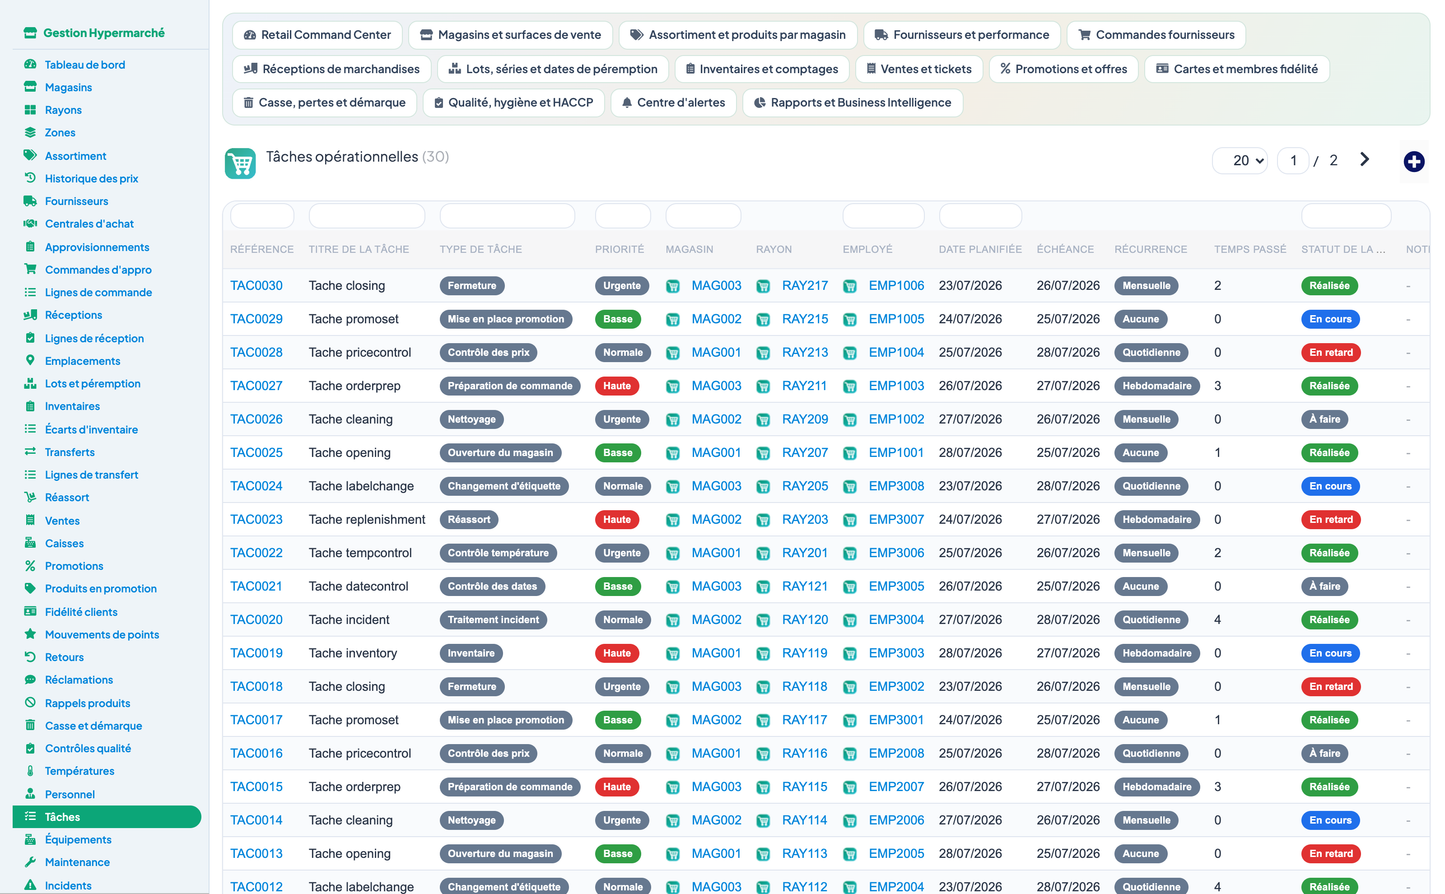Click the Tableau de bord sidebar icon
Screen dimensions: 1445x894
coord(30,64)
